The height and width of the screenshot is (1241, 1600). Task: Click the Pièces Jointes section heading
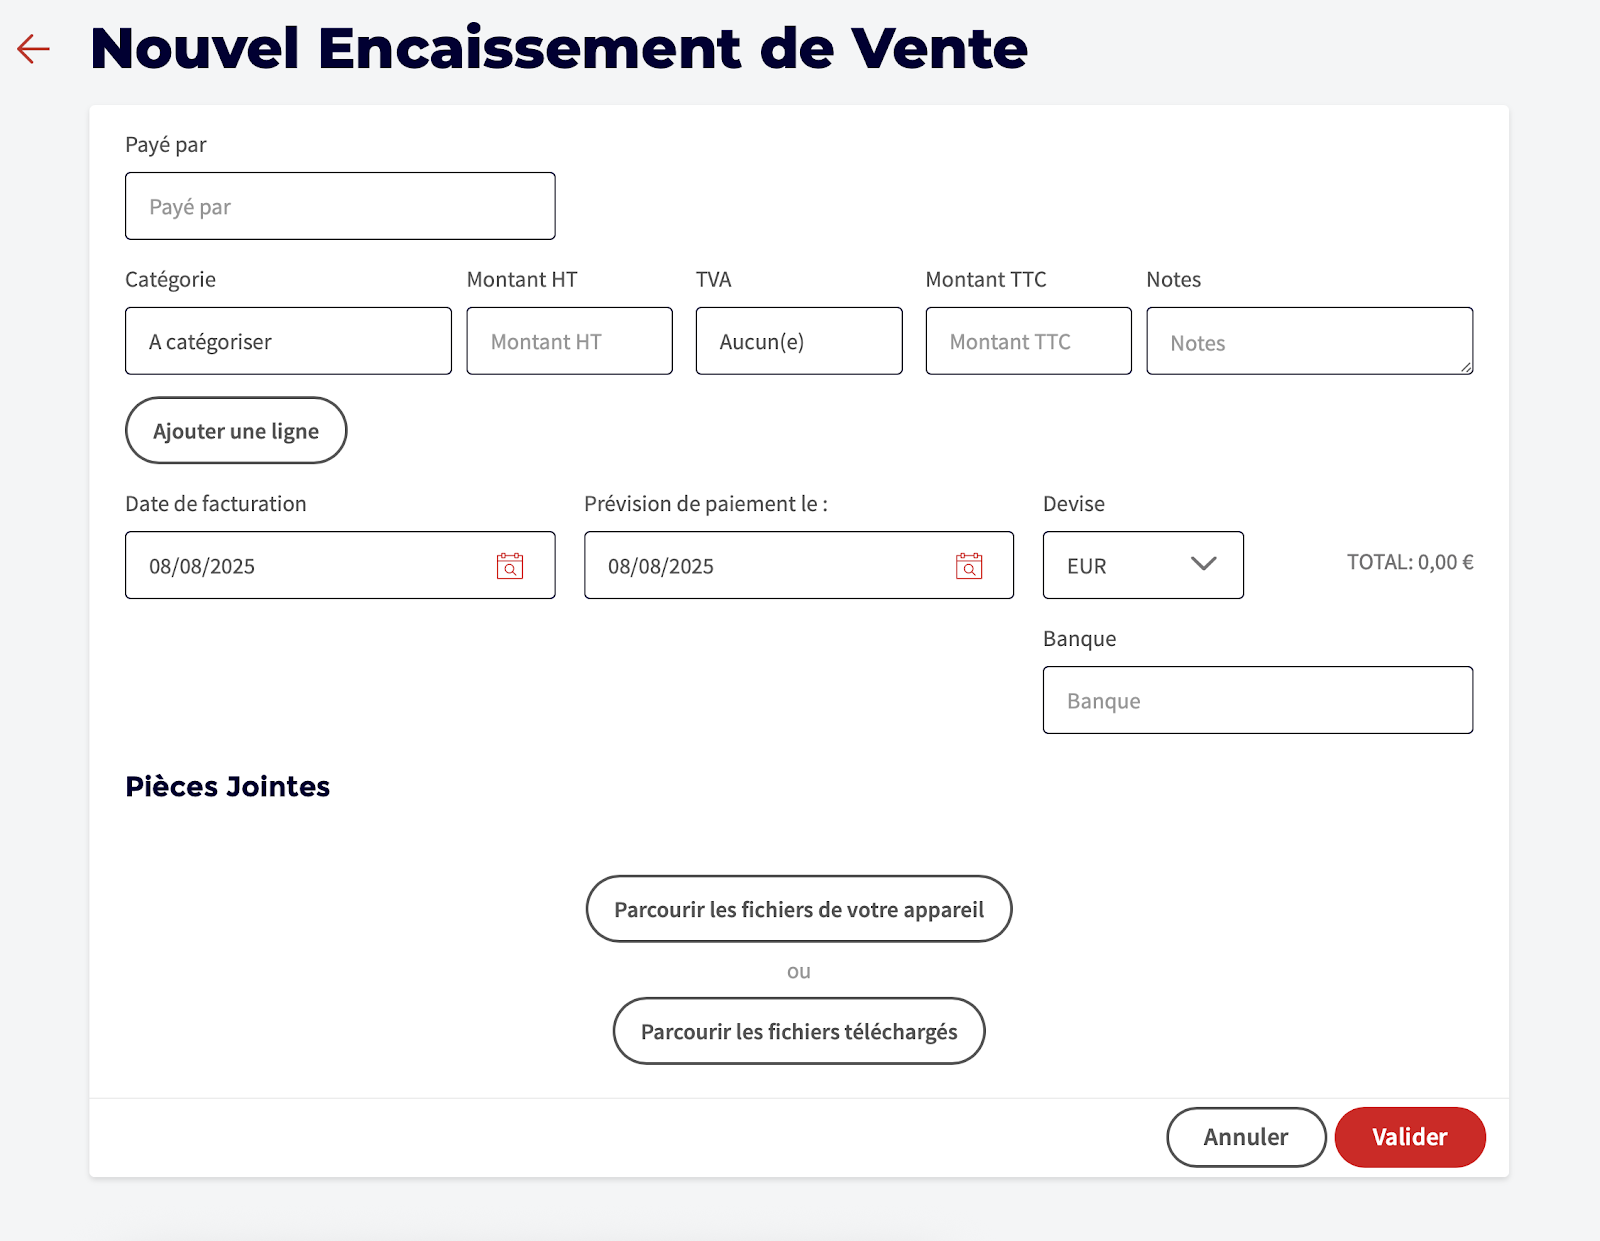pyautogui.click(x=227, y=786)
